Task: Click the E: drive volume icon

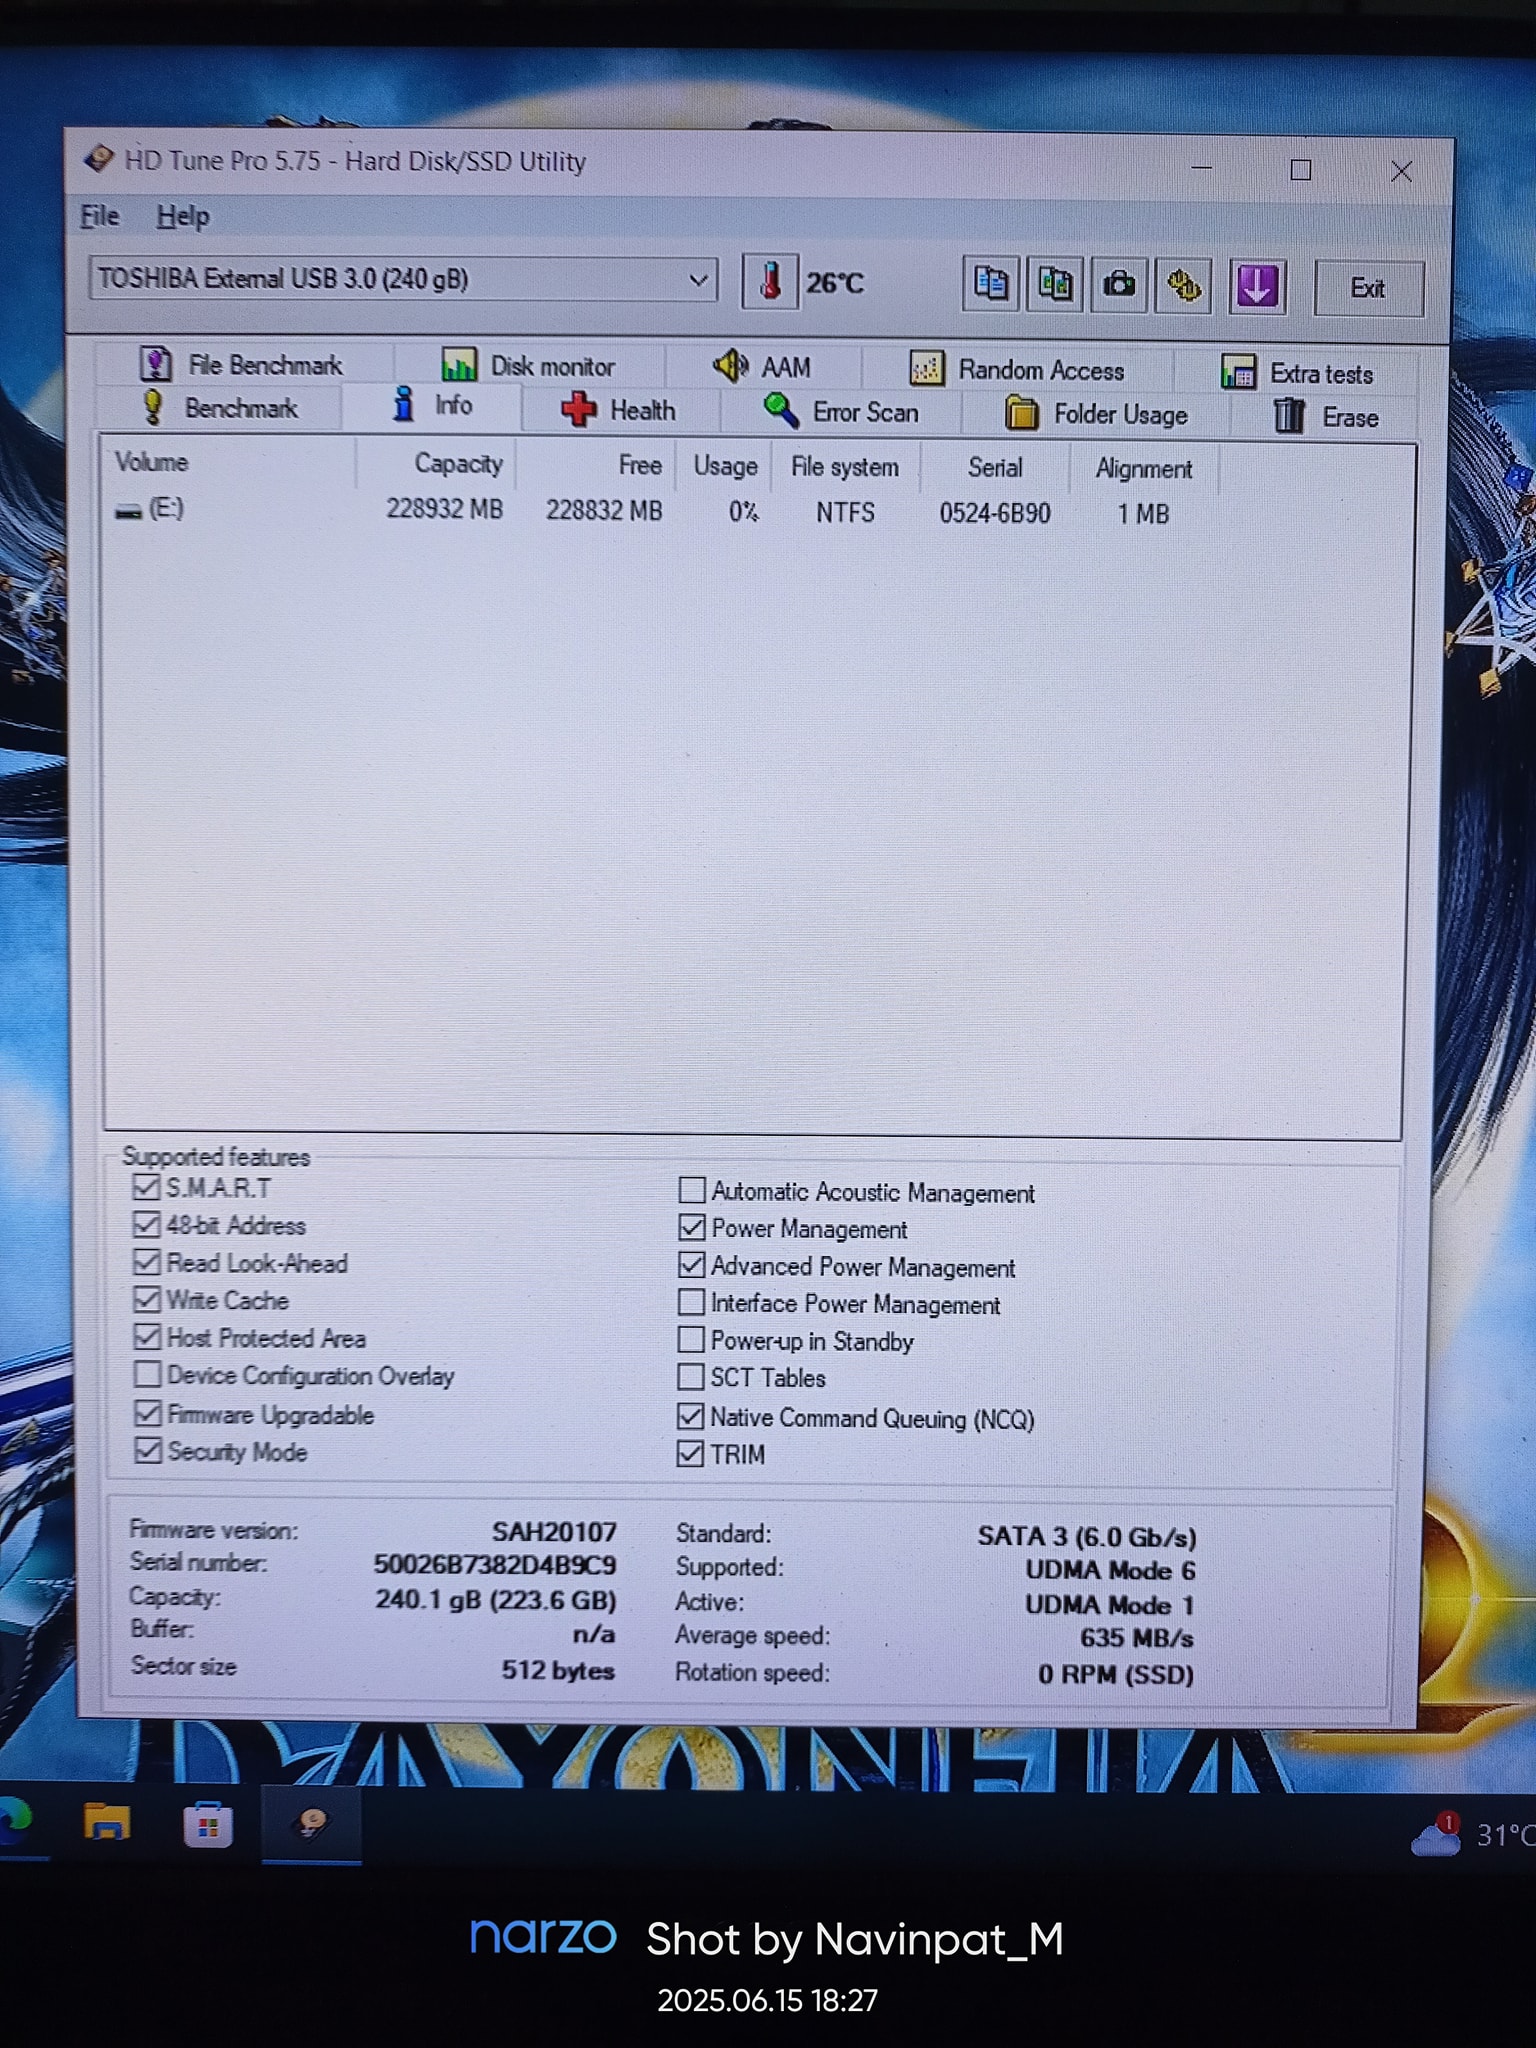Action: tap(127, 511)
